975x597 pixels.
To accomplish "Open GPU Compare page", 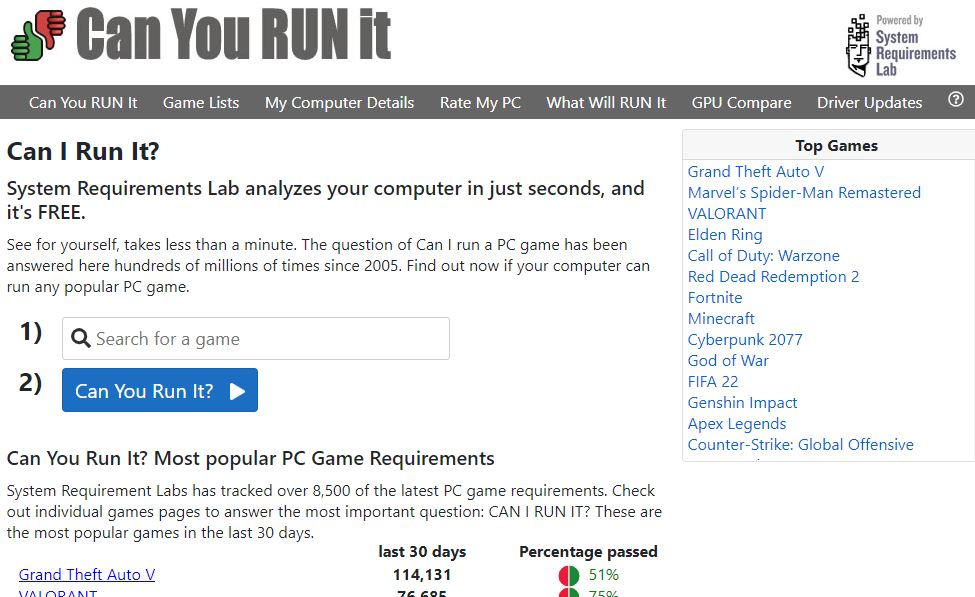I will 741,103.
